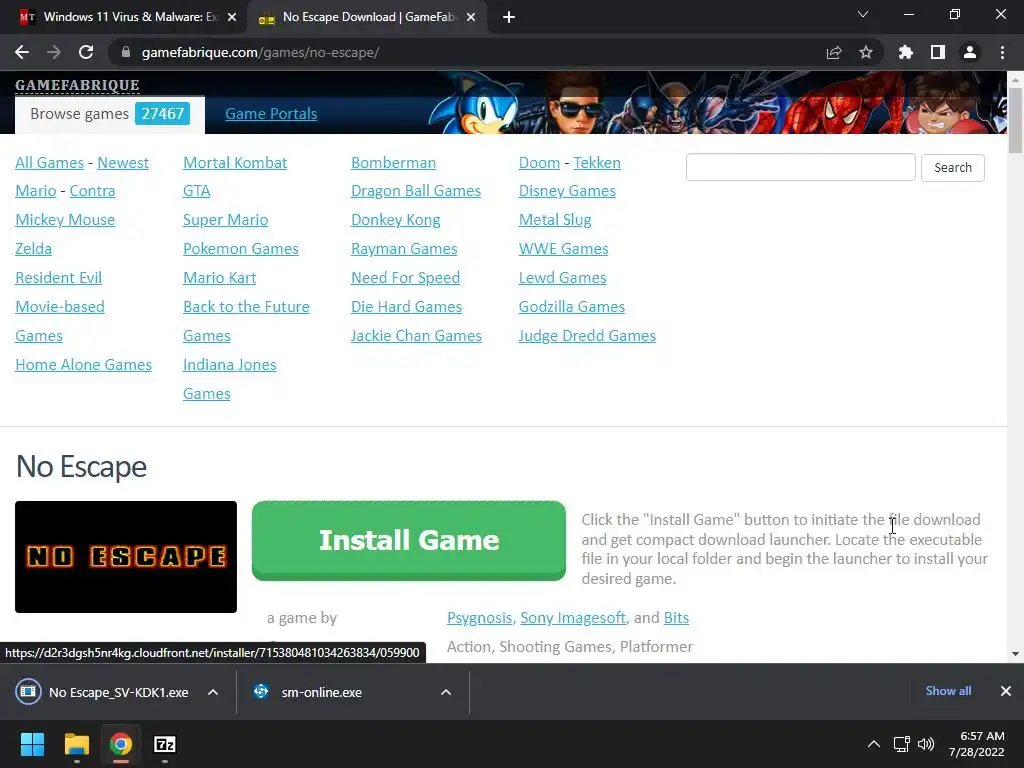Open the Zelda link
This screenshot has height=768, width=1024.
[33, 249]
